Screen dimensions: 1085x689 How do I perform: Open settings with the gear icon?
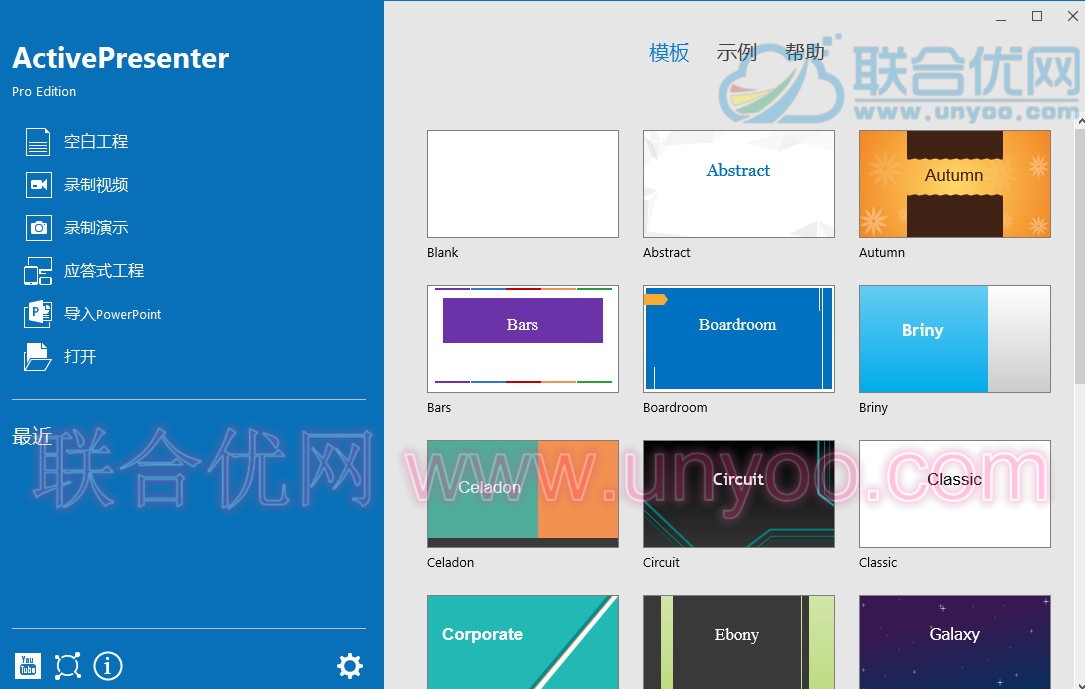(349, 665)
